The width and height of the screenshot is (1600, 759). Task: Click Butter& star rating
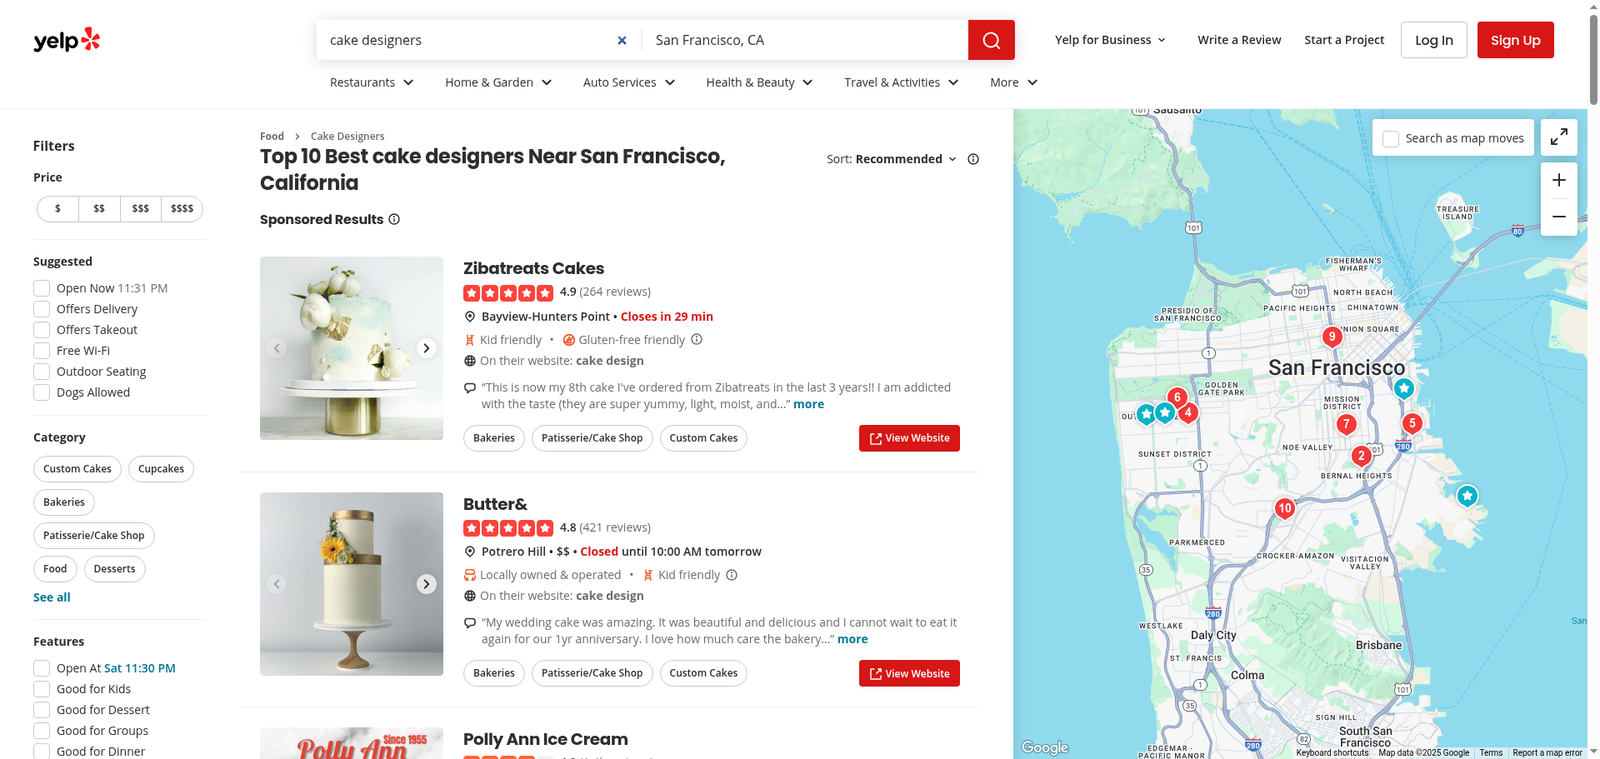(508, 528)
